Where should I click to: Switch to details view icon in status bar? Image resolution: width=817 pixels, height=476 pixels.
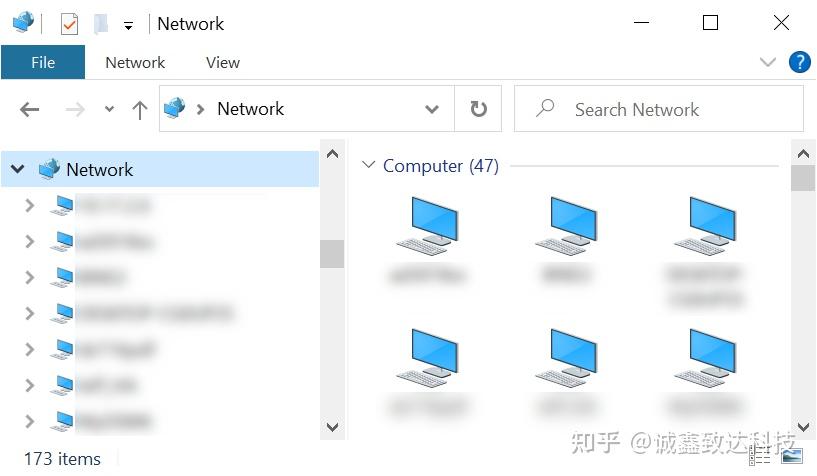(x=760, y=456)
